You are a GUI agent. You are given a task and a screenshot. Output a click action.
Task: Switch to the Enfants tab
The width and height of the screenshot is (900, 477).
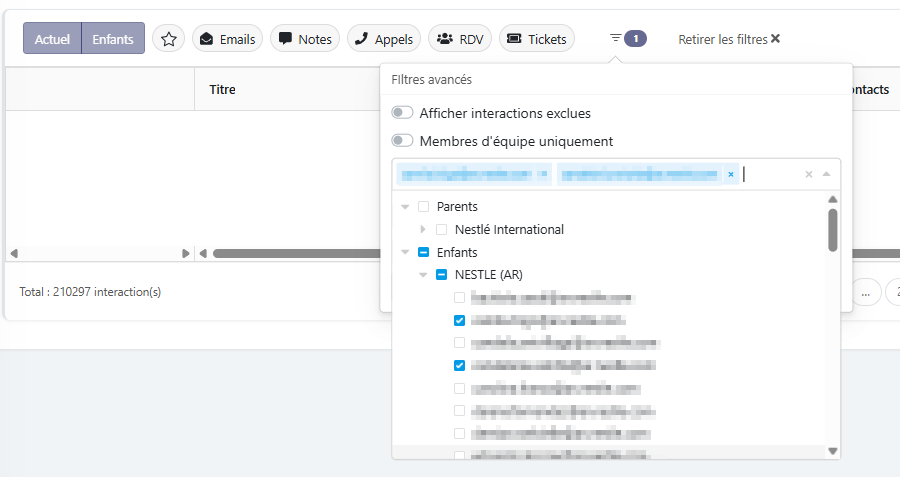[113, 39]
